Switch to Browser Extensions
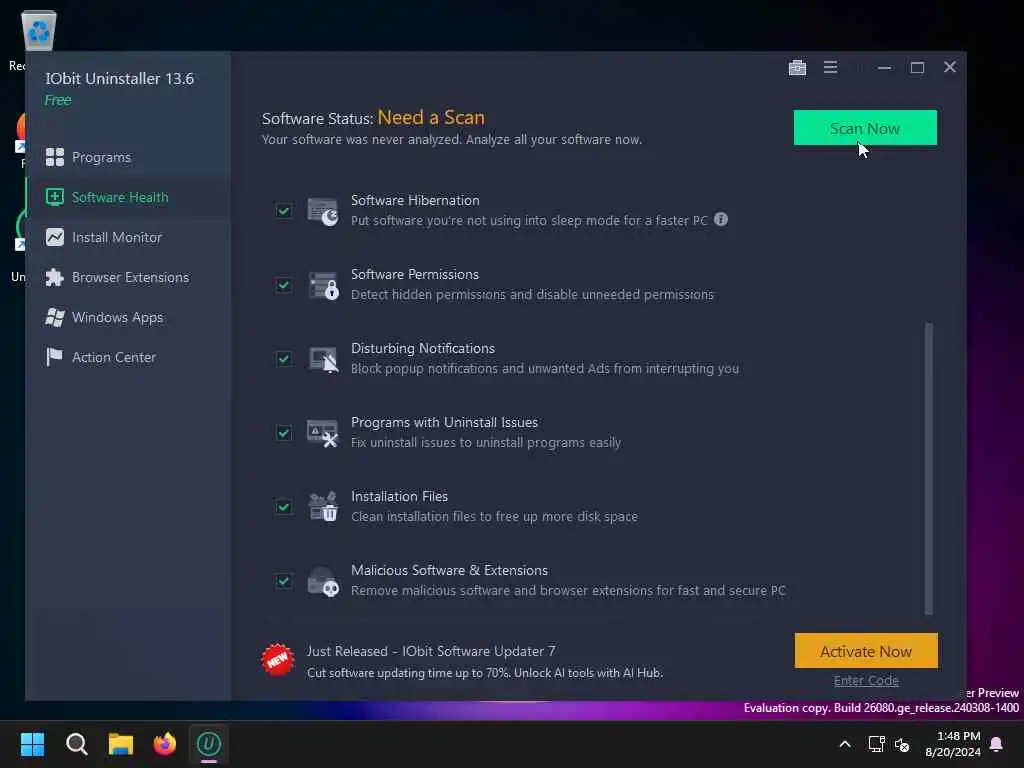Viewport: 1024px width, 768px height. click(x=129, y=278)
